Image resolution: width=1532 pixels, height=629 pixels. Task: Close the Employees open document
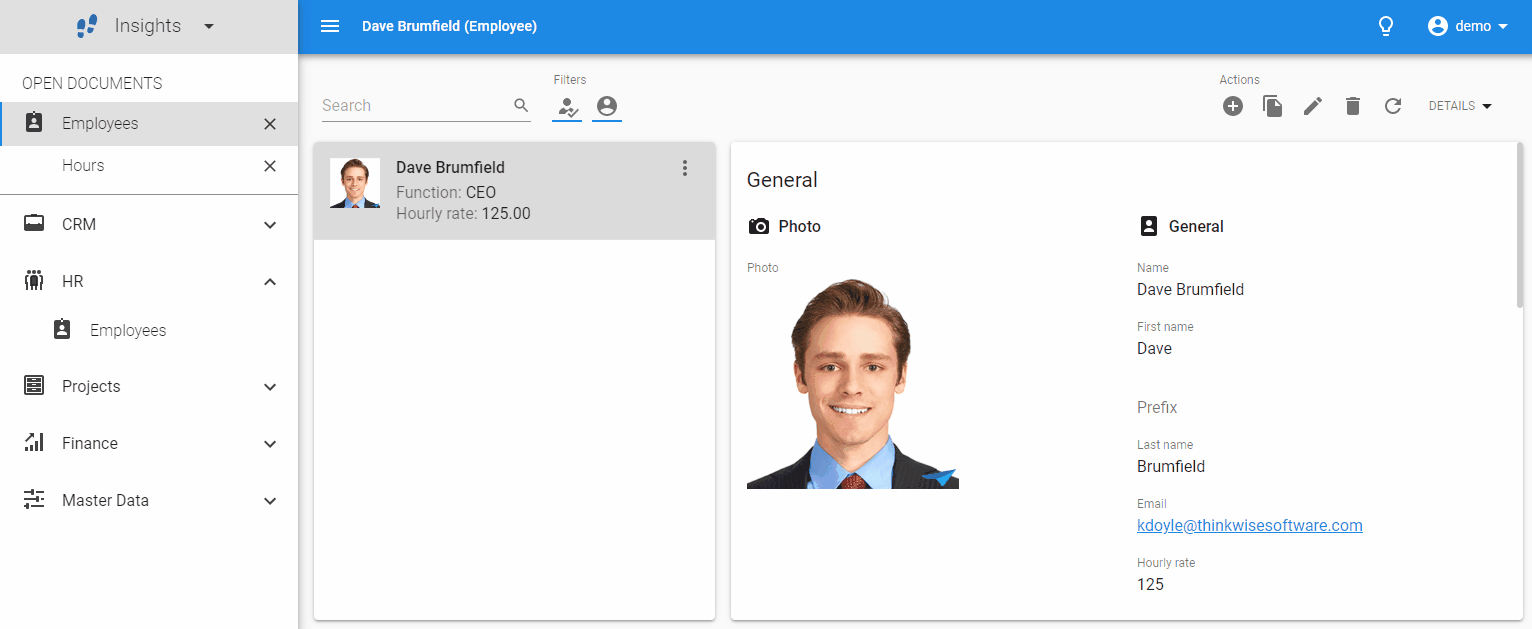[x=269, y=124]
